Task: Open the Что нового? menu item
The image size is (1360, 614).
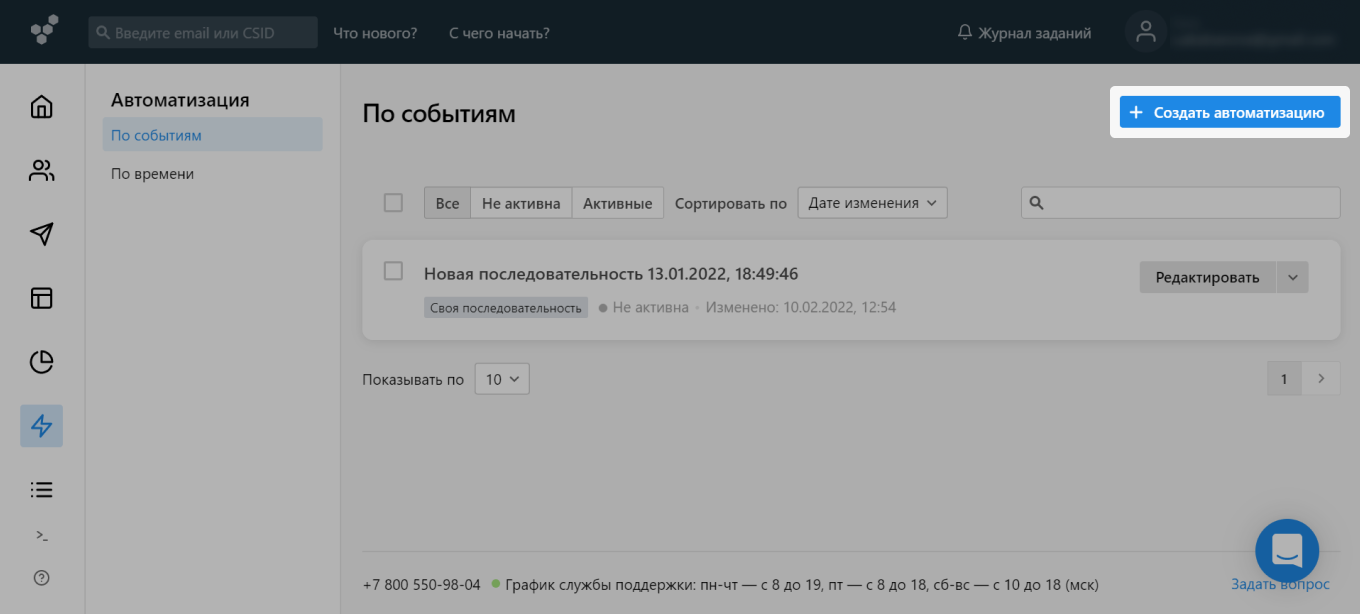Action: point(374,32)
